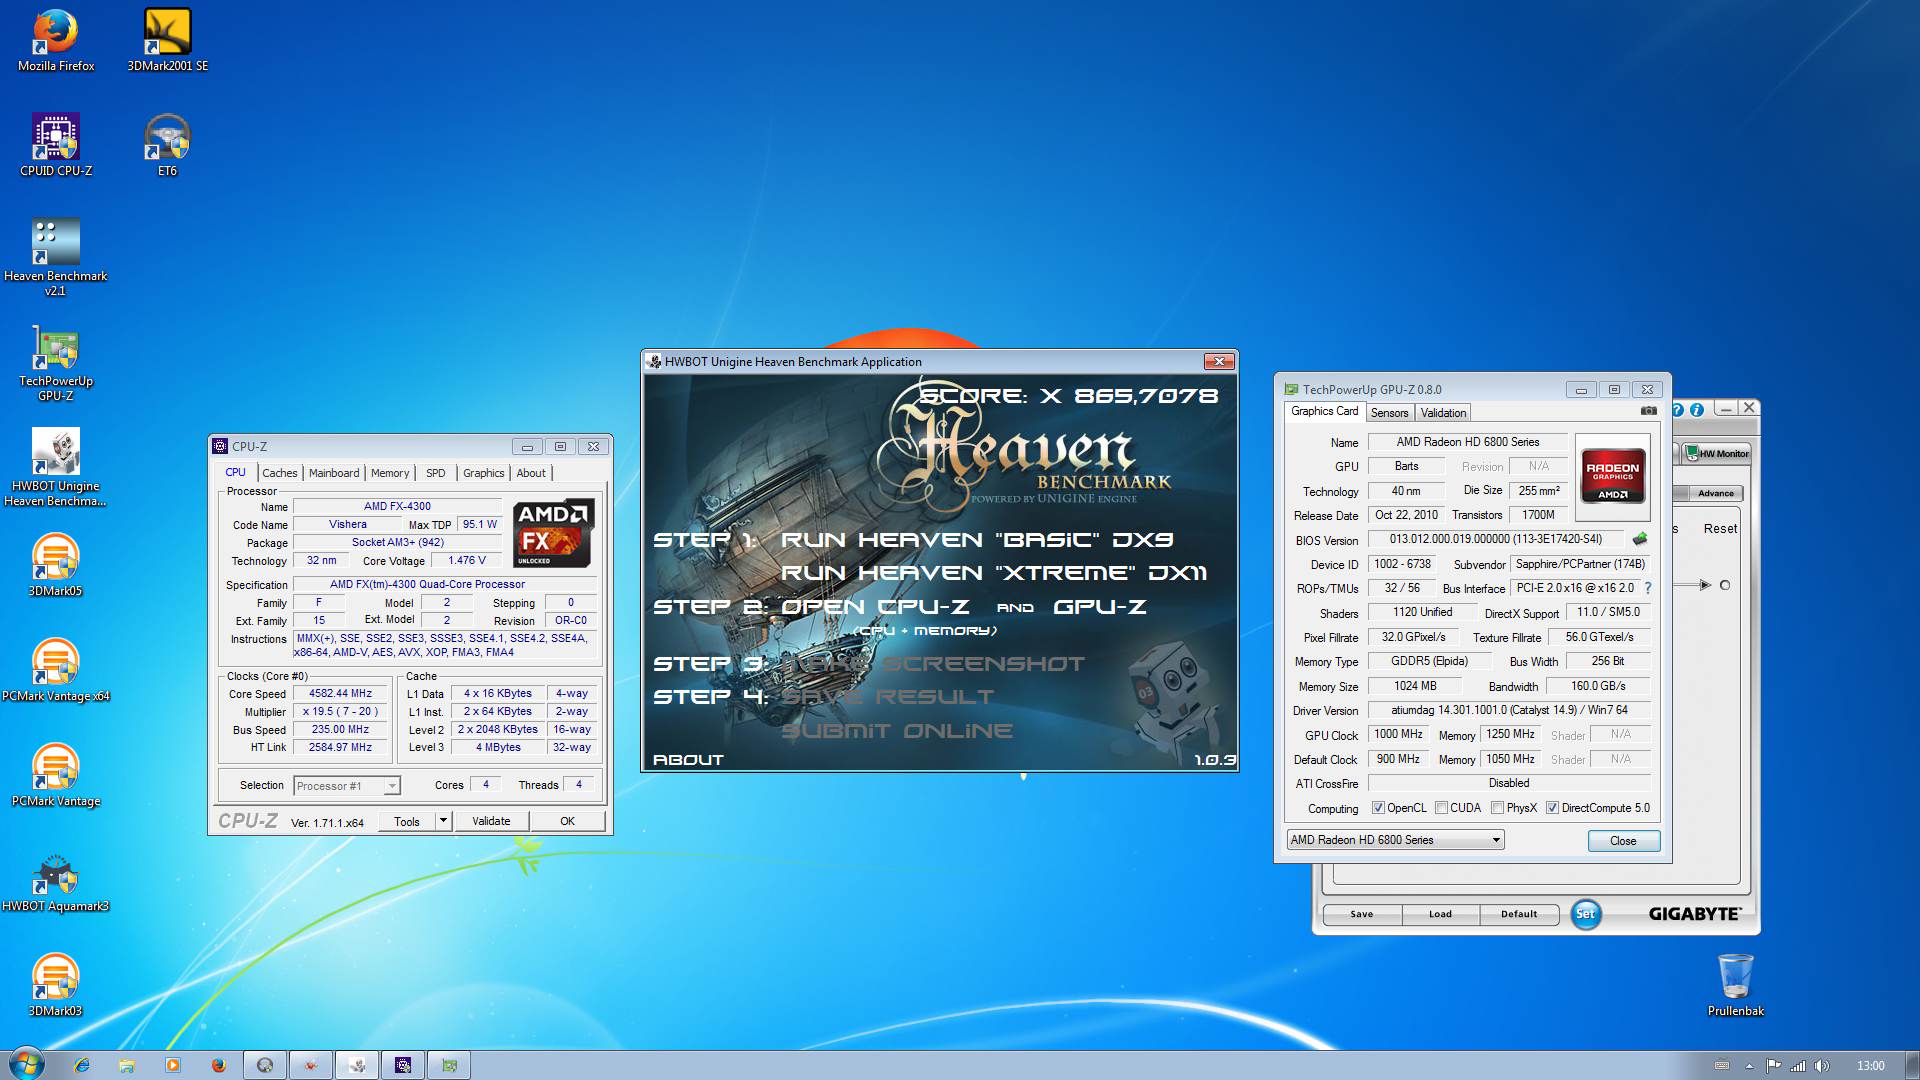Open the PCMark Vantage x64 desktop icon
This screenshot has height=1080, width=1920.
[x=56, y=670]
